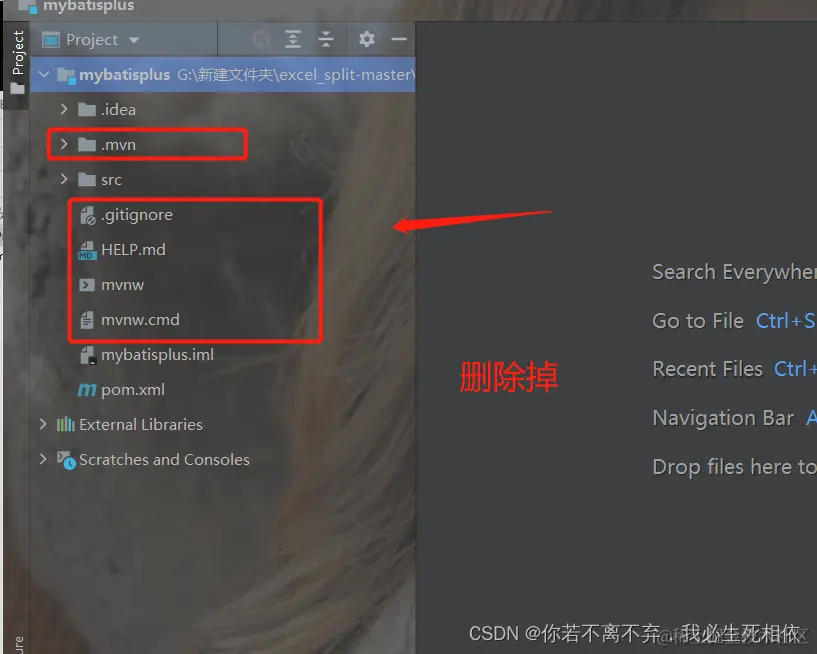This screenshot has height=654, width=817.
Task: Click the Navigation Bar hint
Action: tap(723, 418)
